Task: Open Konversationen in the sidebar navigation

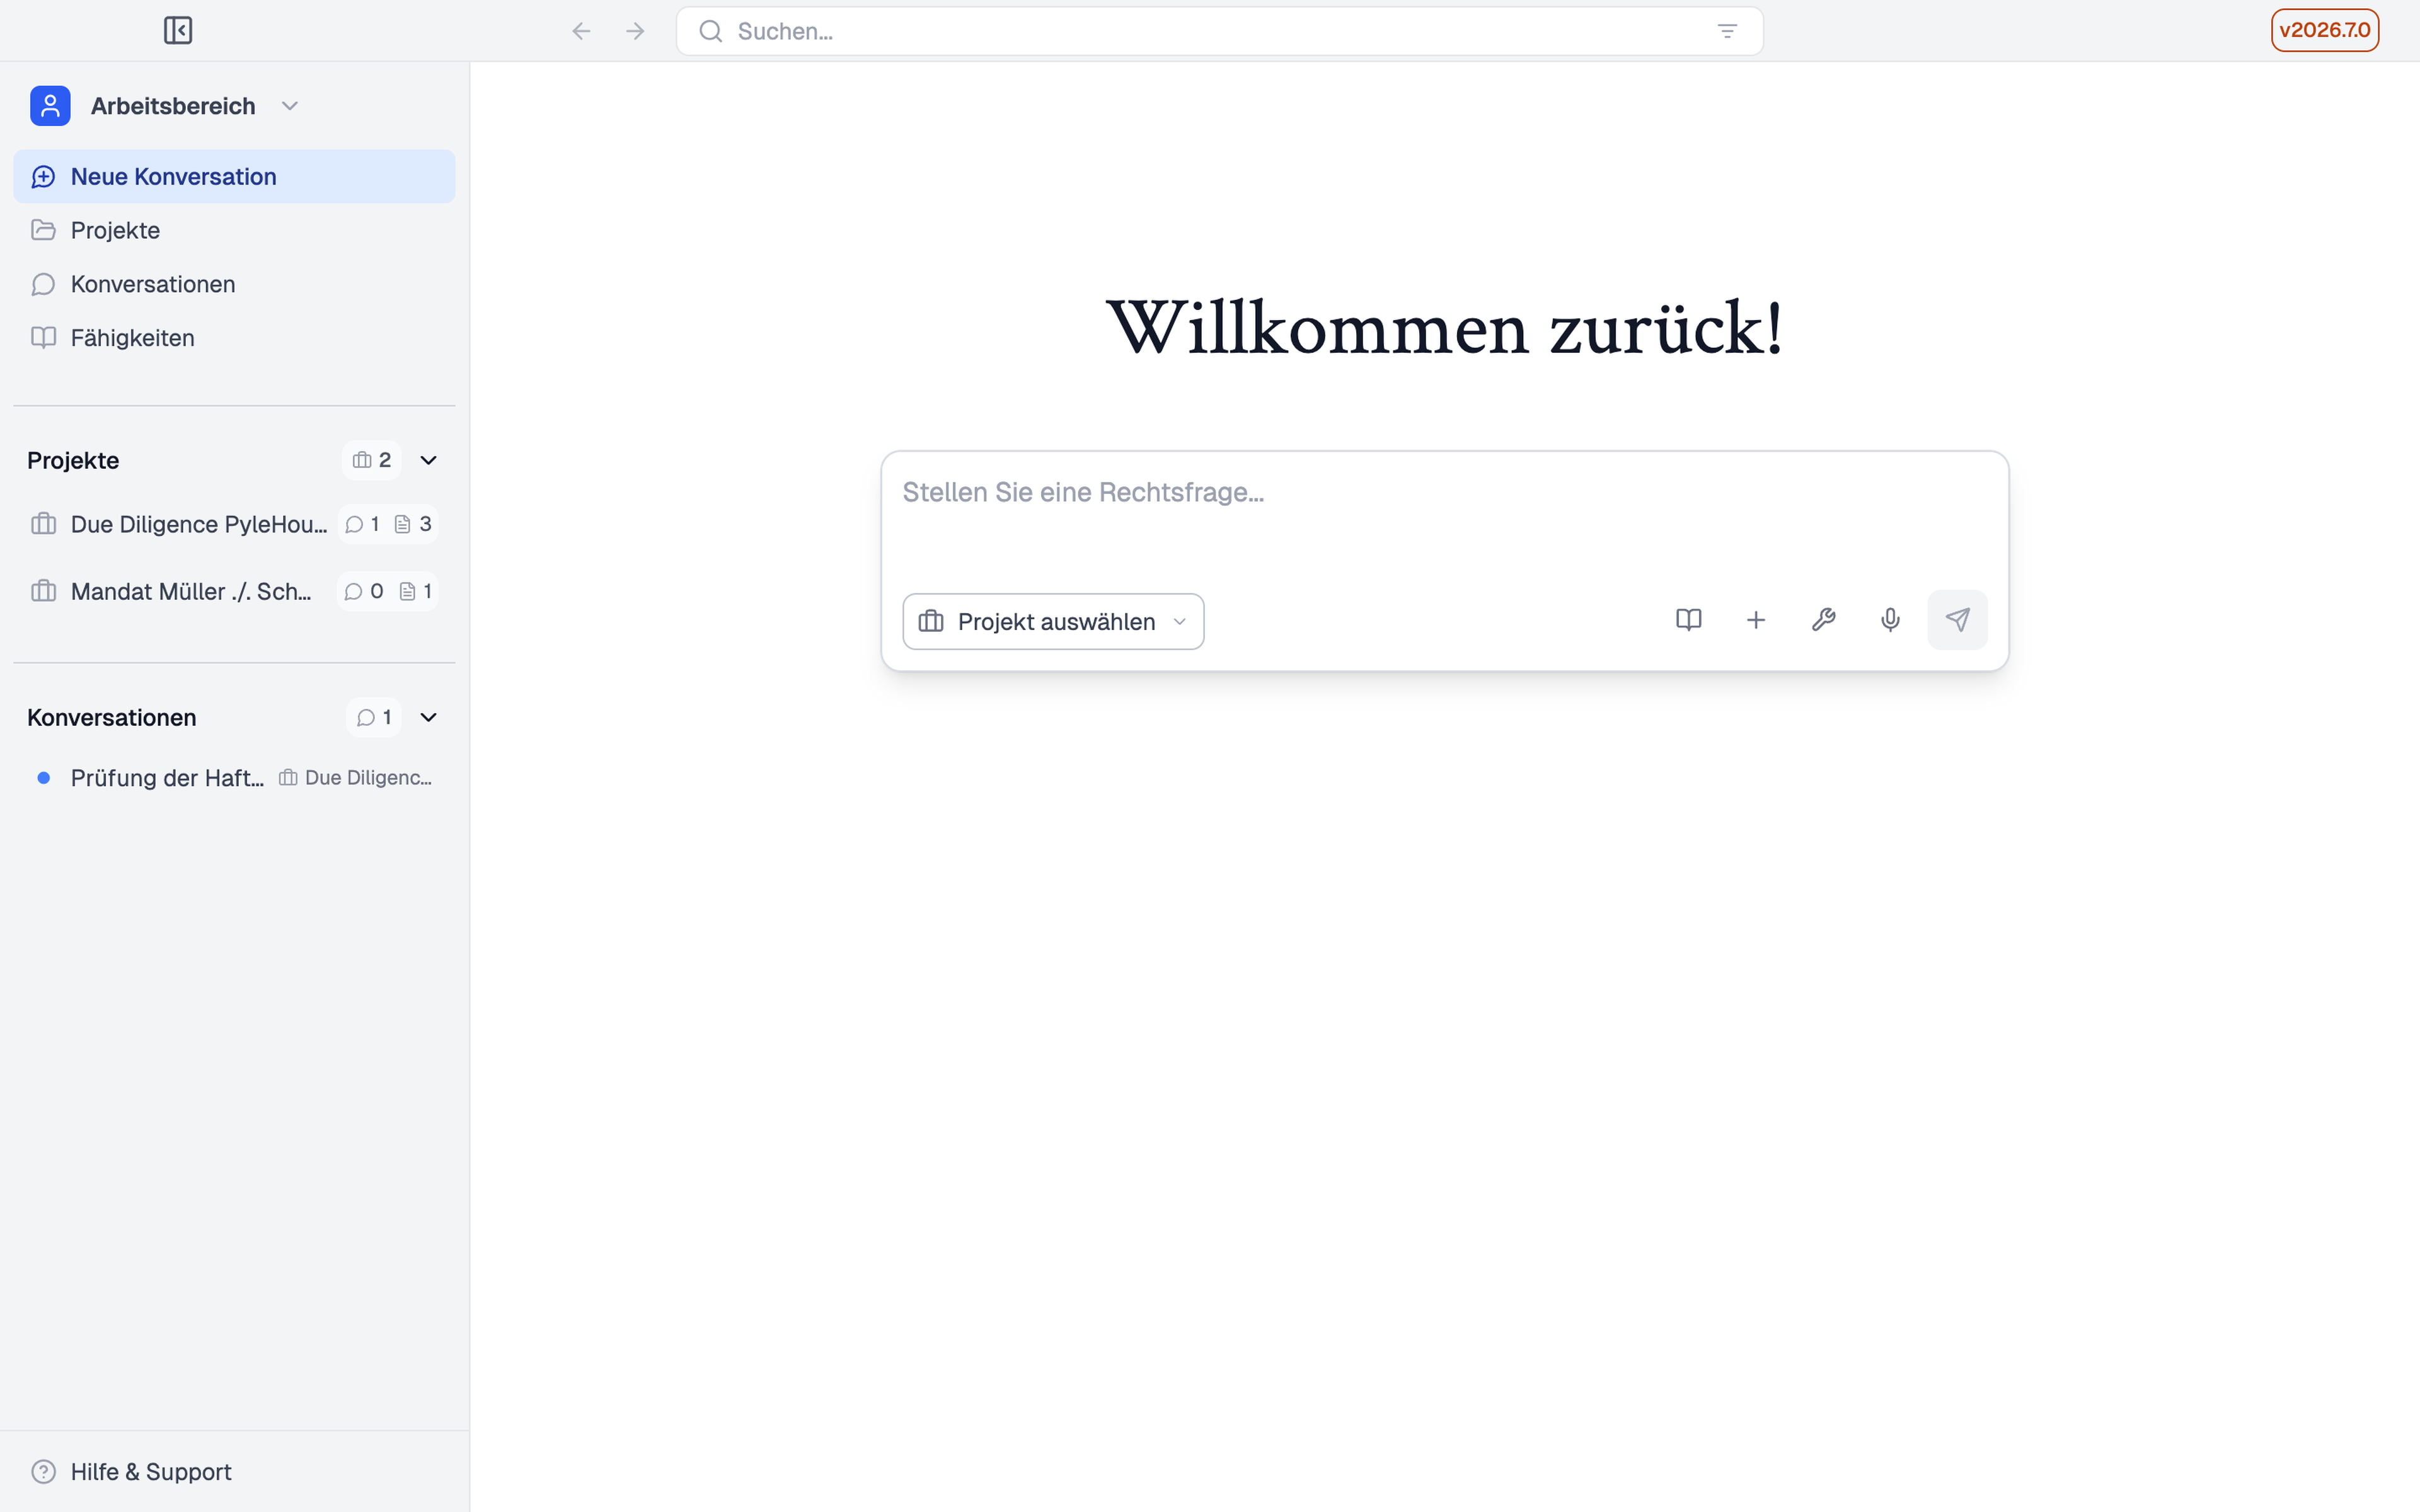Action: click(234, 285)
